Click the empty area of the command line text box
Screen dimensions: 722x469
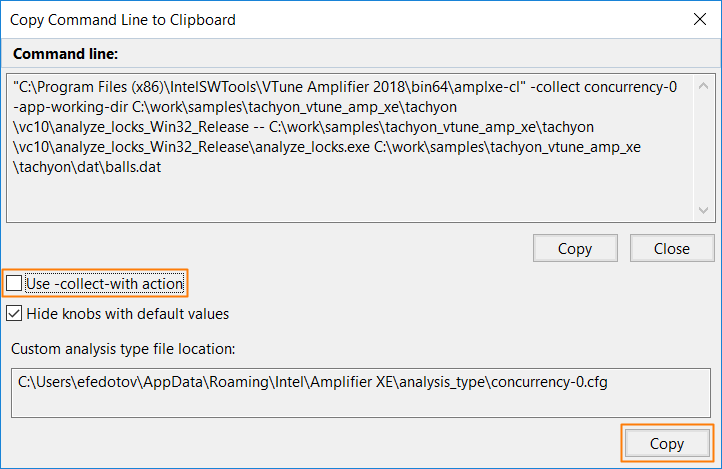350,198
